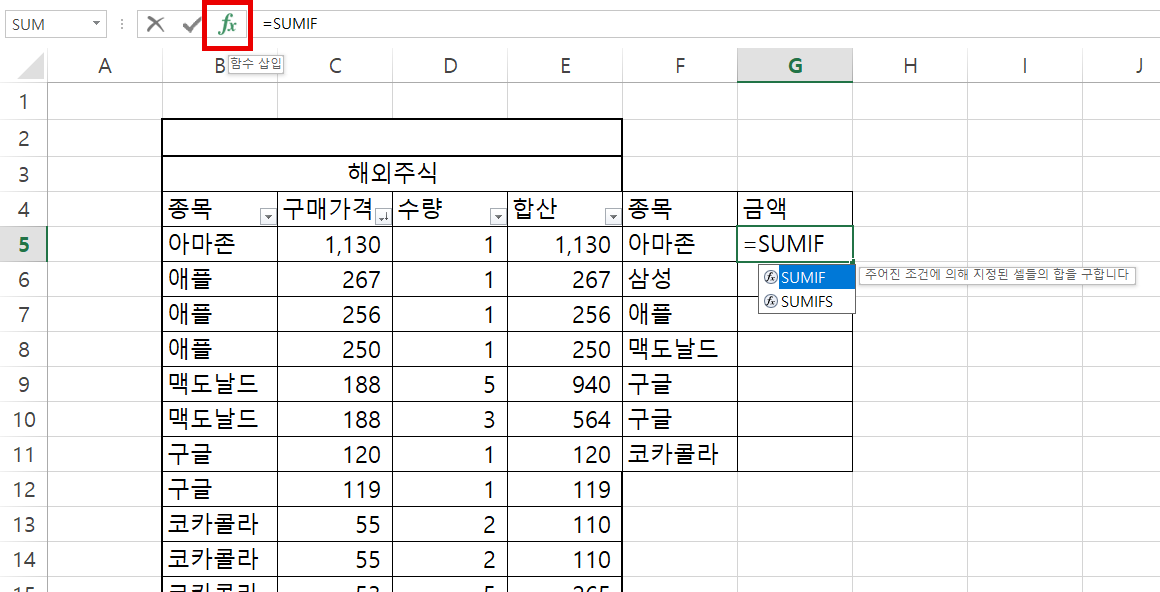The width and height of the screenshot is (1160, 592).
Task: Select column F header
Action: pyautogui.click(x=680, y=66)
